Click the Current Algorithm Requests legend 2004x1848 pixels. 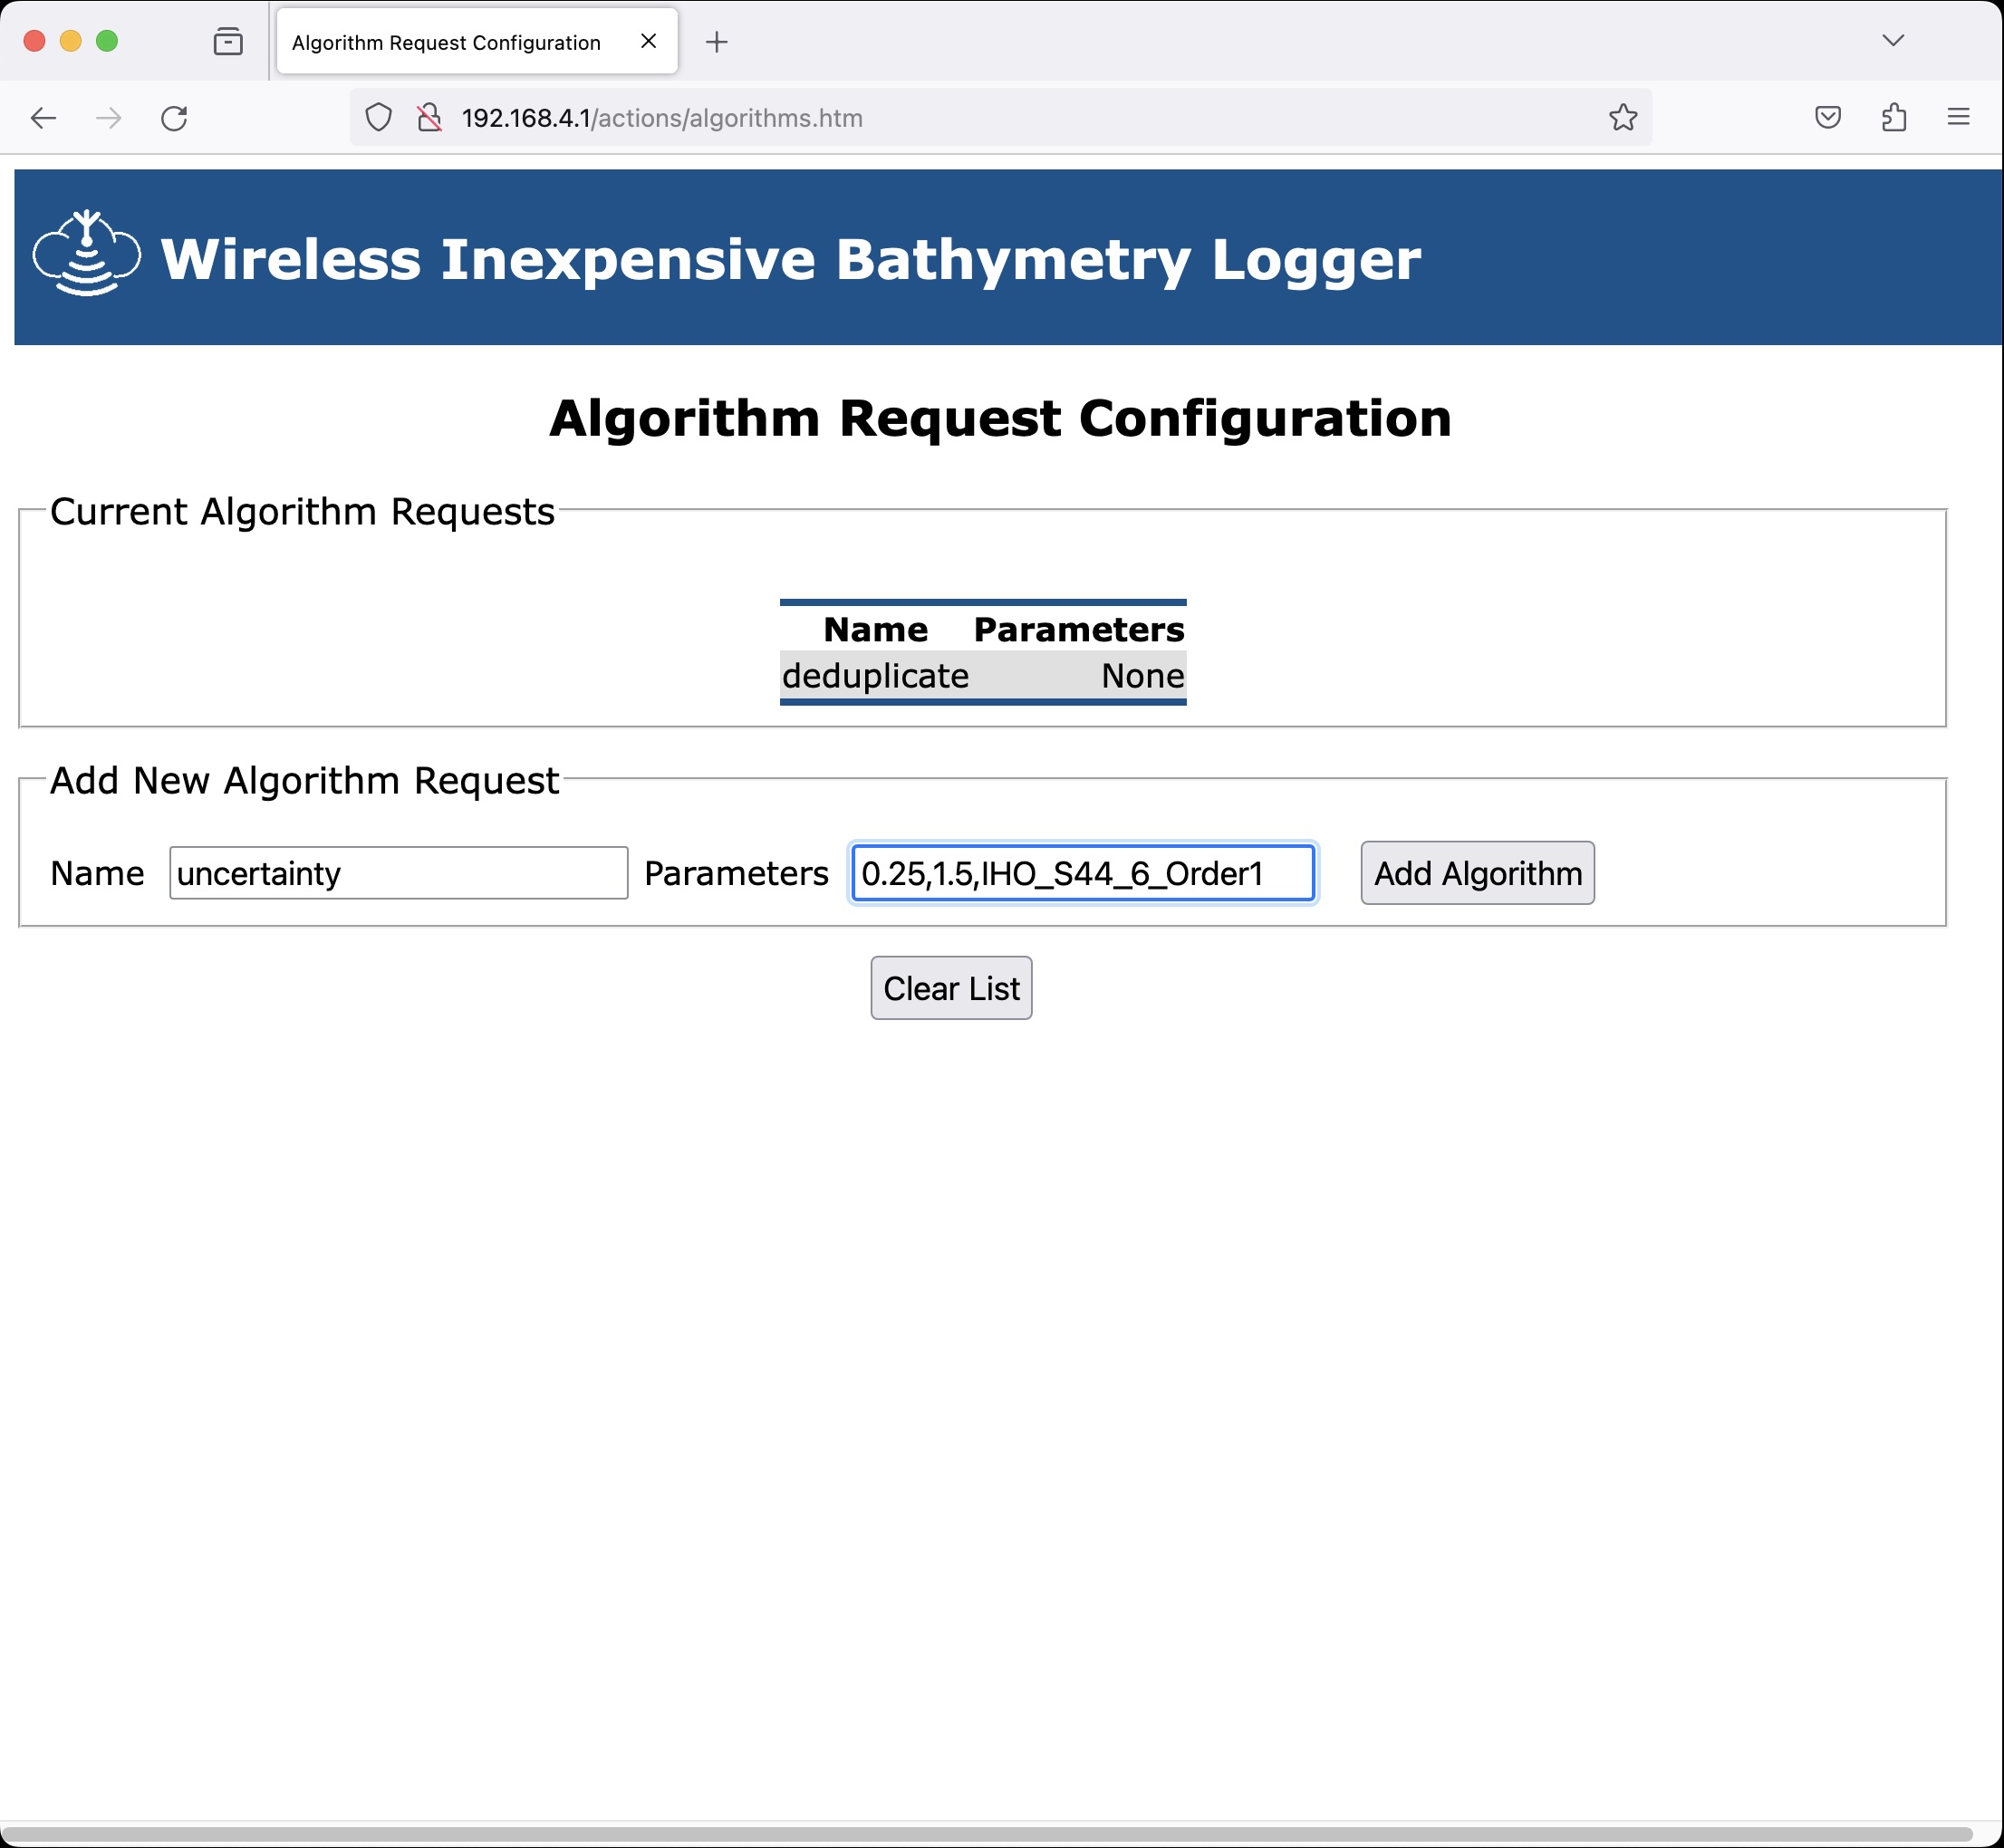(302, 511)
